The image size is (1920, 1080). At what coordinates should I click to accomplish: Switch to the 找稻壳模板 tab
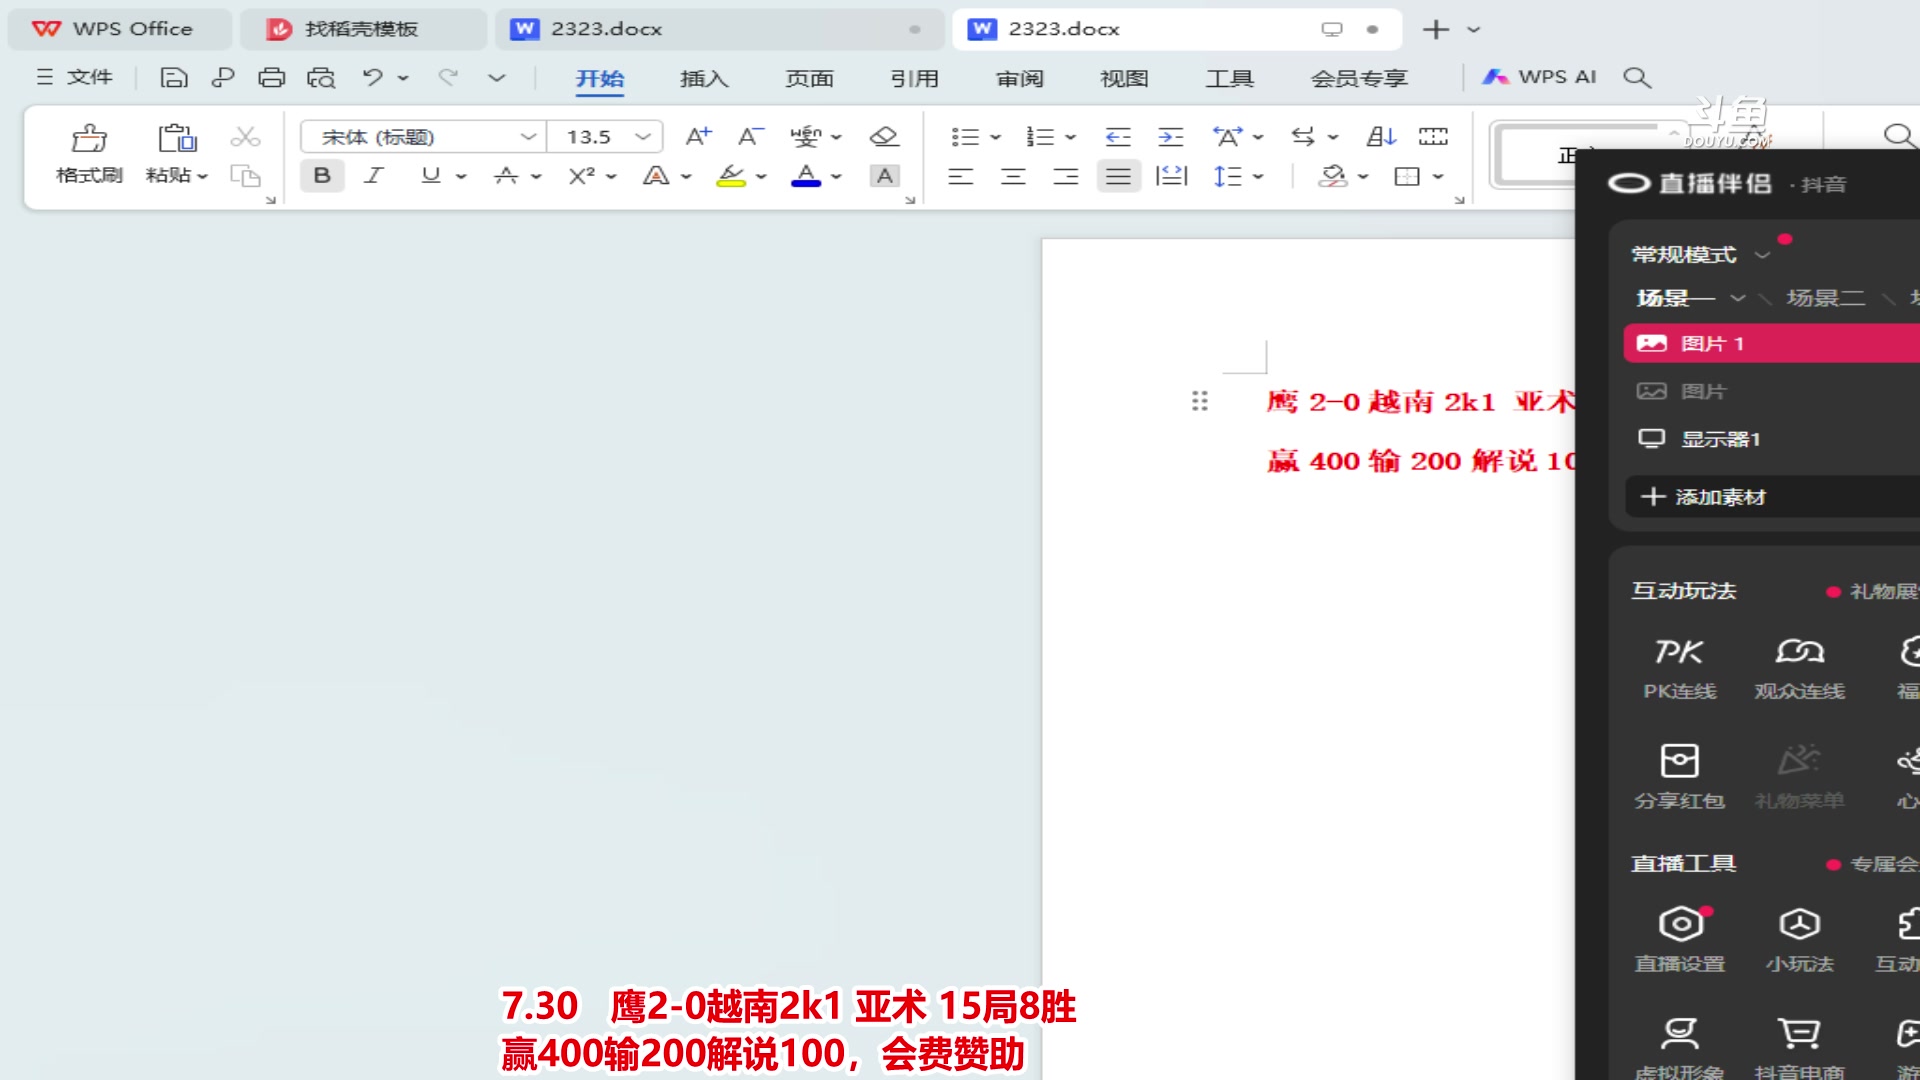[362, 29]
